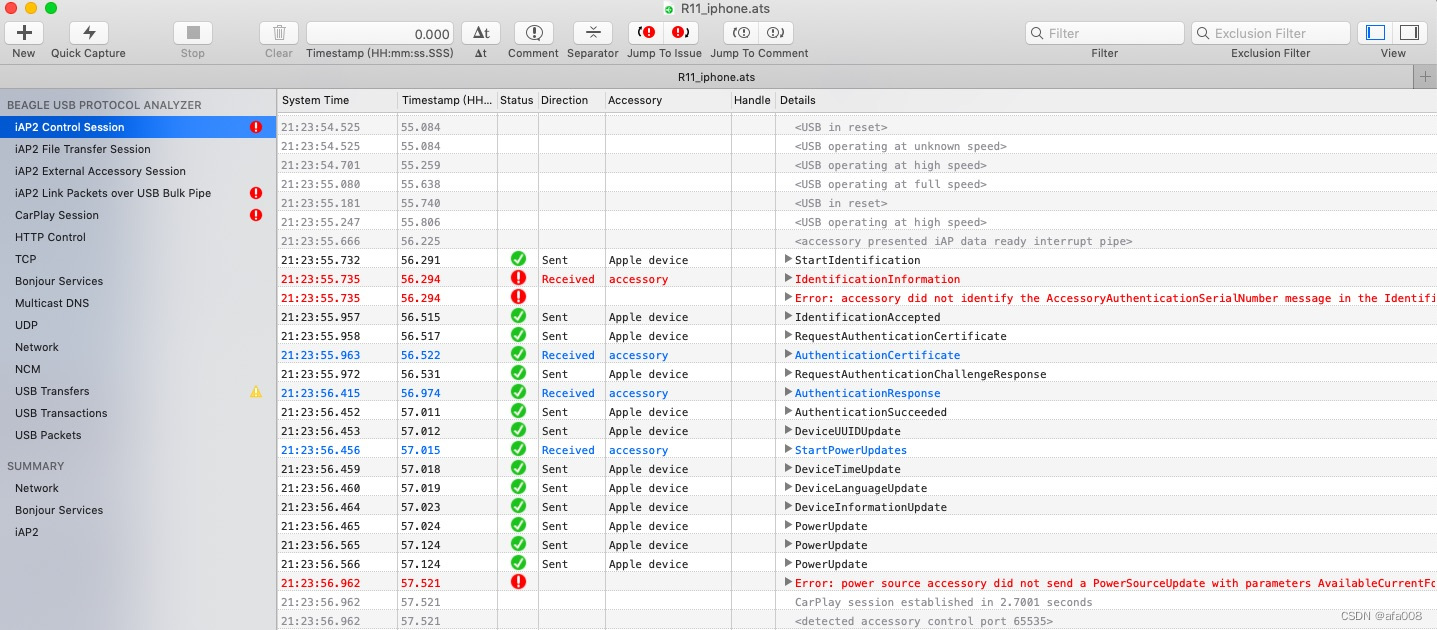The height and width of the screenshot is (630, 1437).
Task: Toggle the left sidebar view button
Action: point(1375,33)
